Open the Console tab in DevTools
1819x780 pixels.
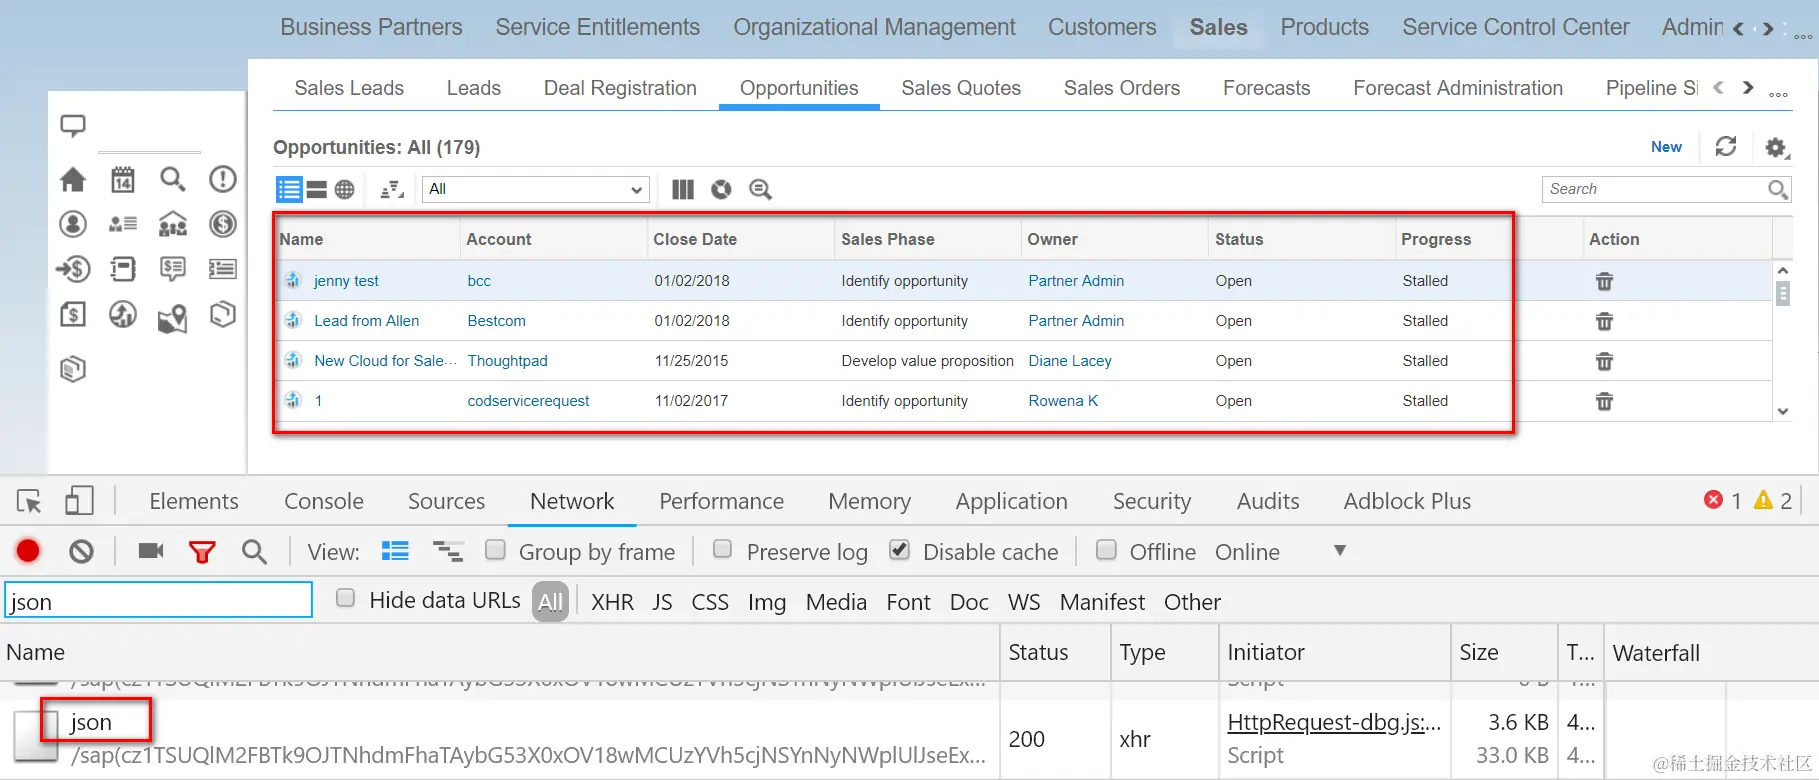pos(324,501)
